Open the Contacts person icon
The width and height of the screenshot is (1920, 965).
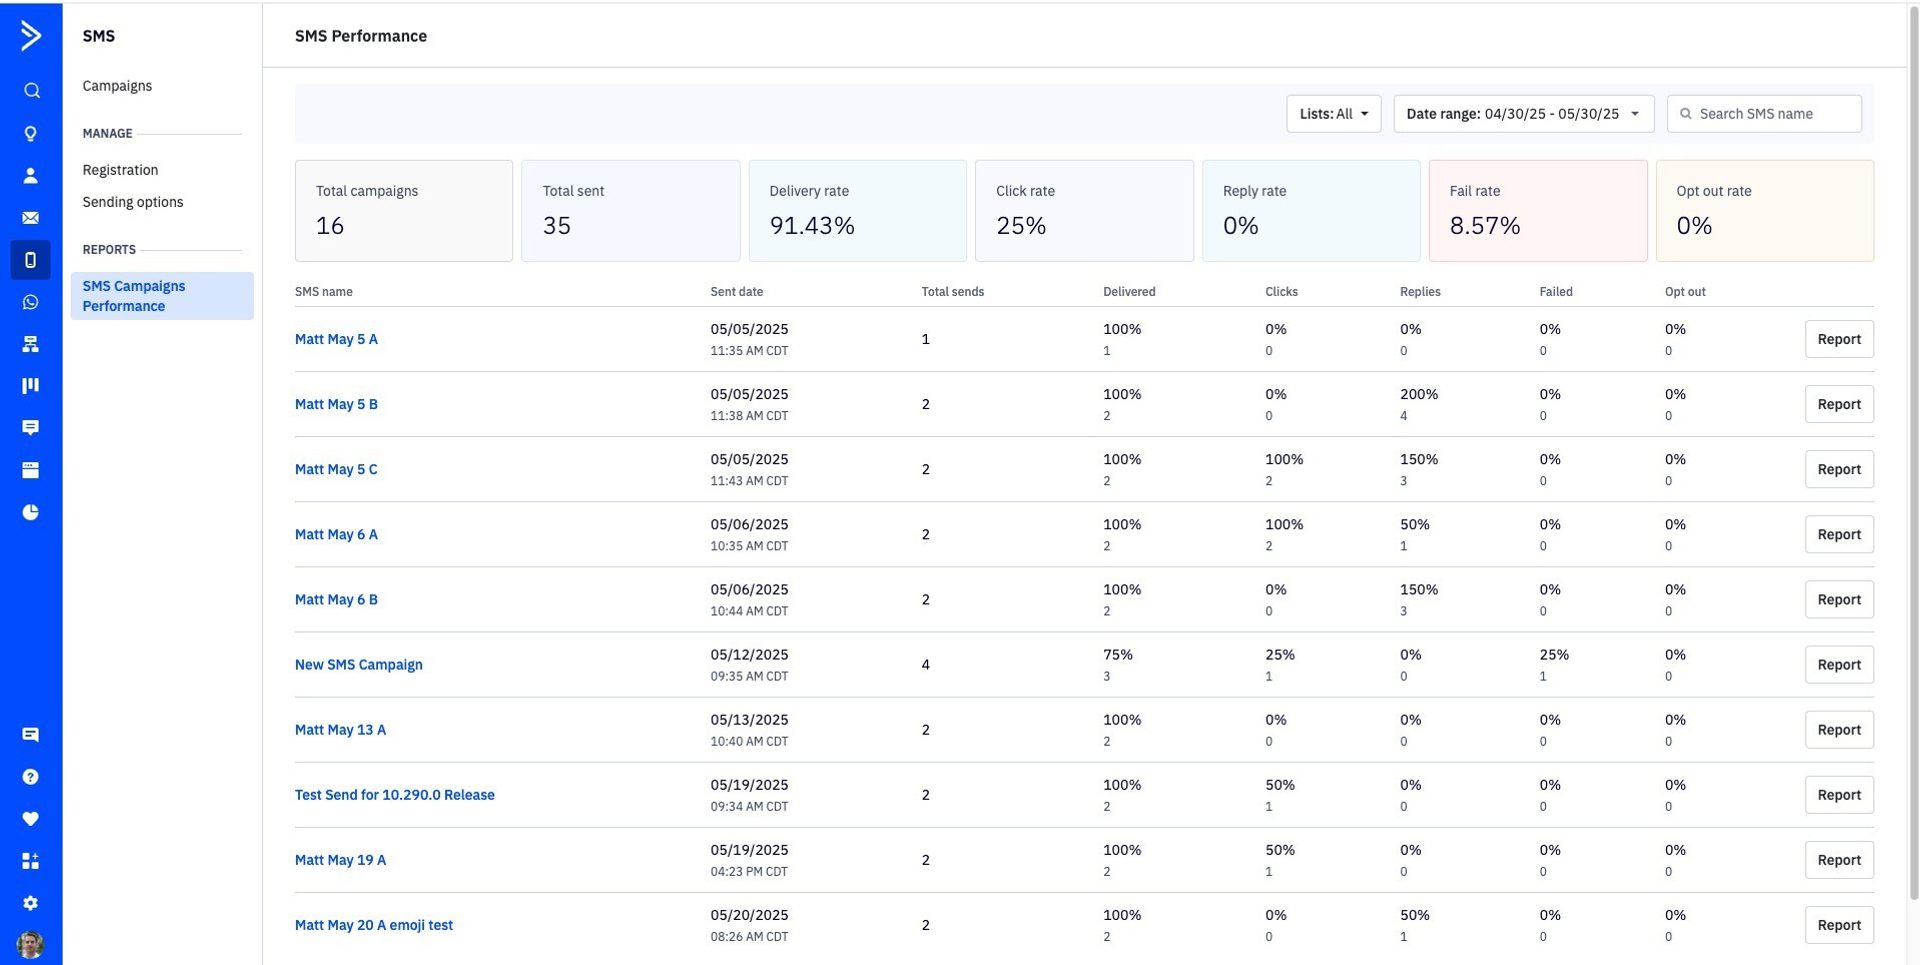tap(31, 176)
